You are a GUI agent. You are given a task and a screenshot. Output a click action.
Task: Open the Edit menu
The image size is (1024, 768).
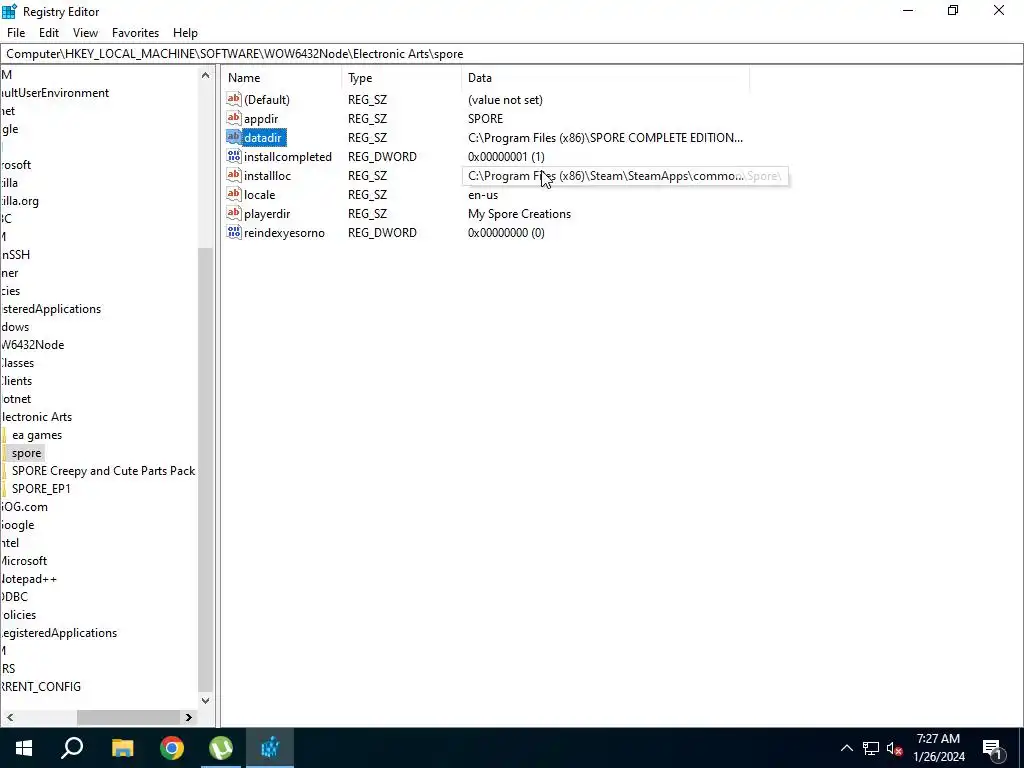[x=49, y=33]
